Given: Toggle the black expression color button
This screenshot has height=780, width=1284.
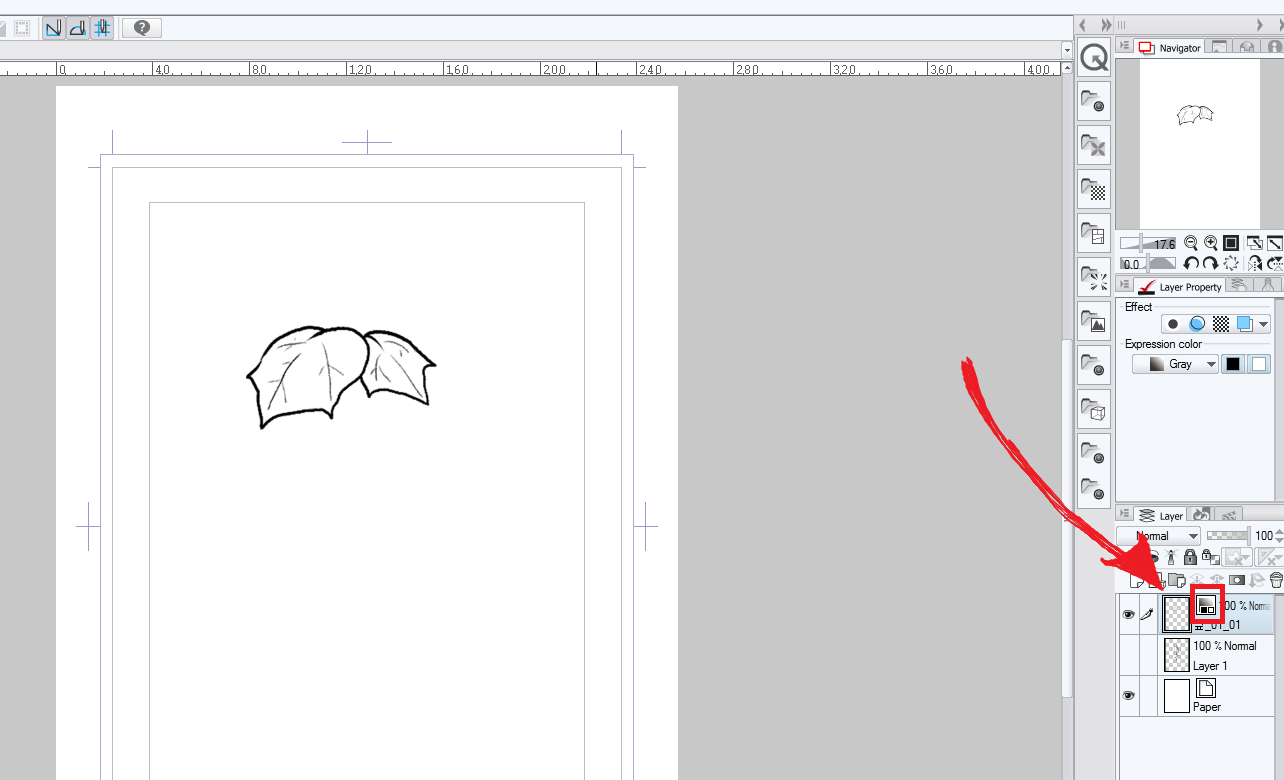Looking at the screenshot, I should [x=1233, y=364].
